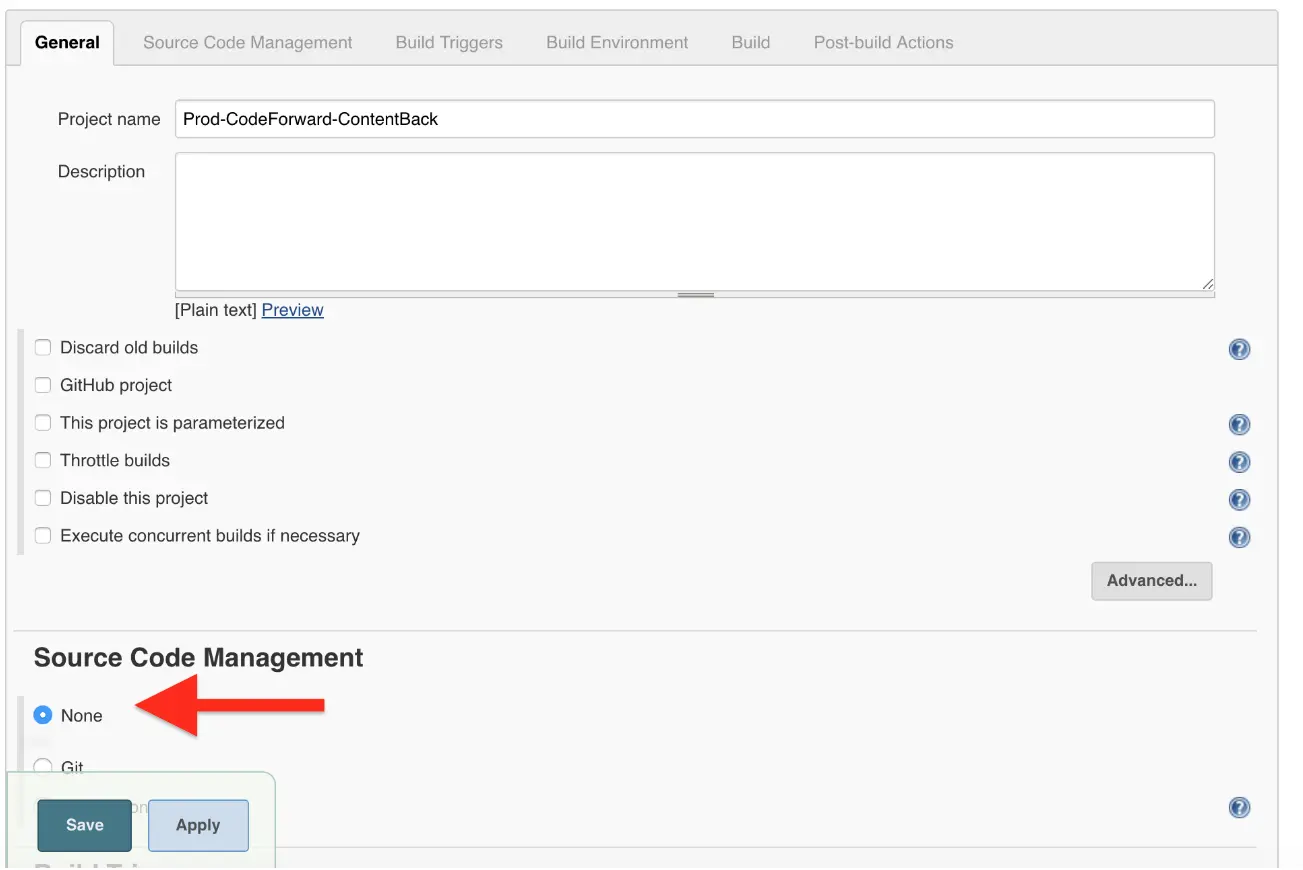Image resolution: width=1303 pixels, height=870 pixels.
Task: Tick This project is parameterized
Action: (x=43, y=423)
